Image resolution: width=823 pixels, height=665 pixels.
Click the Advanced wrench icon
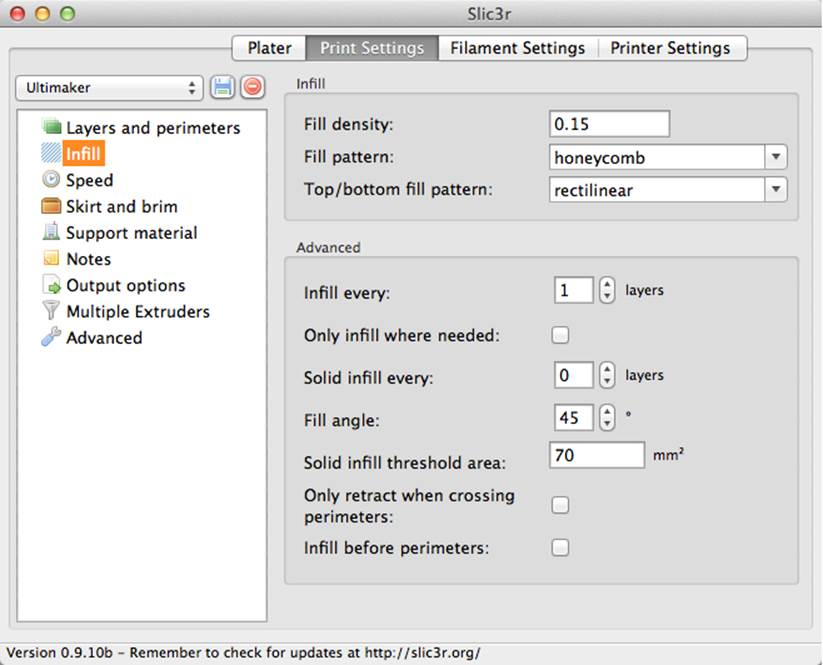pyautogui.click(x=51, y=336)
